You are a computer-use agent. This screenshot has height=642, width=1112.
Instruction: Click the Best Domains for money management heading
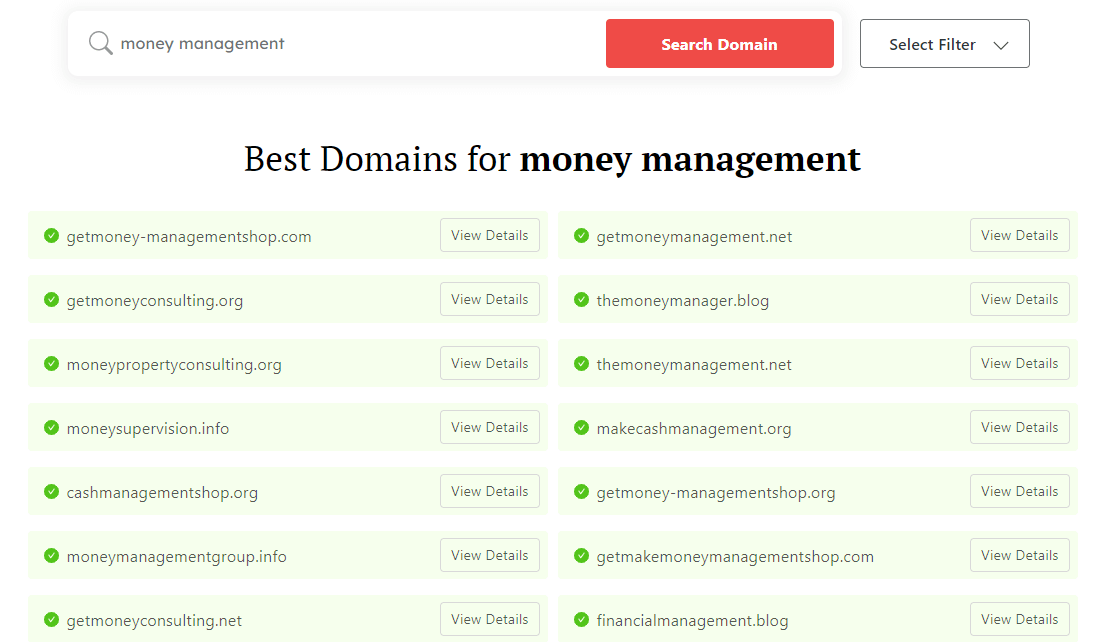coord(552,159)
